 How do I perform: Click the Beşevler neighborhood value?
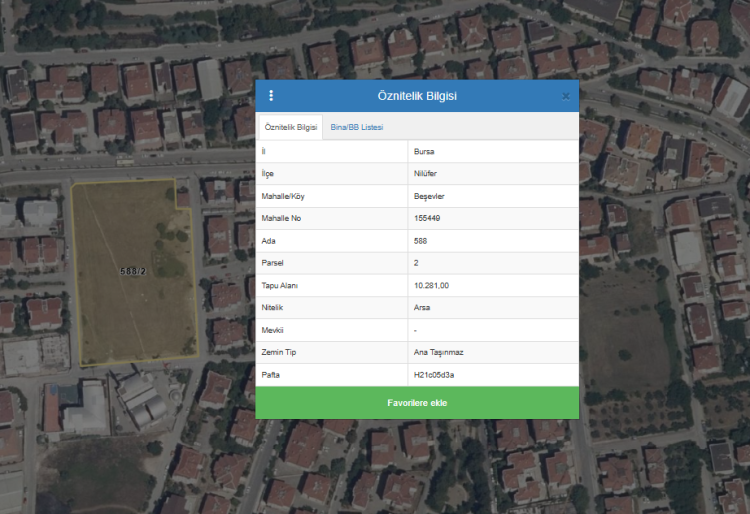point(428,196)
